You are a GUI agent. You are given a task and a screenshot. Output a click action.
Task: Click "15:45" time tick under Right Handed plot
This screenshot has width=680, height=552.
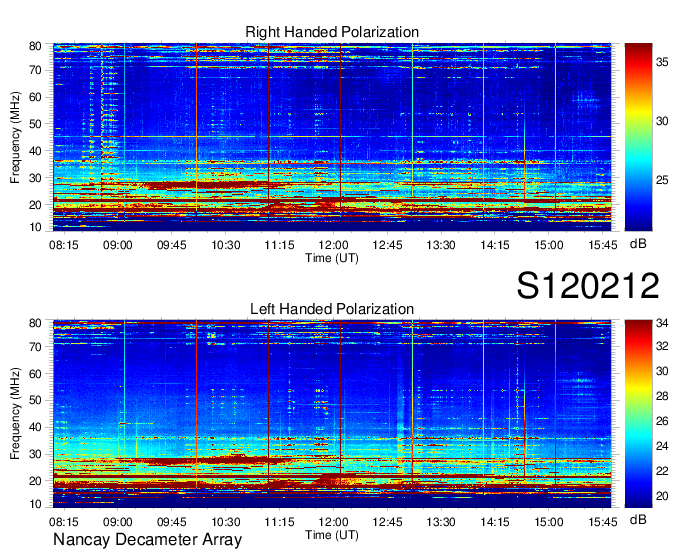603,245
